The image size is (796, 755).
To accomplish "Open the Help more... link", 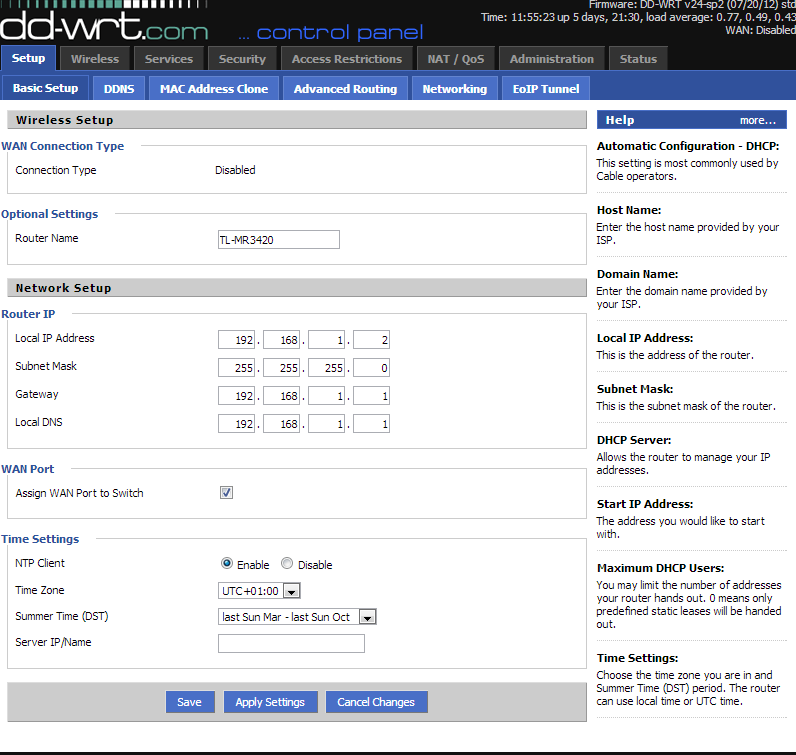I will (x=757, y=120).
